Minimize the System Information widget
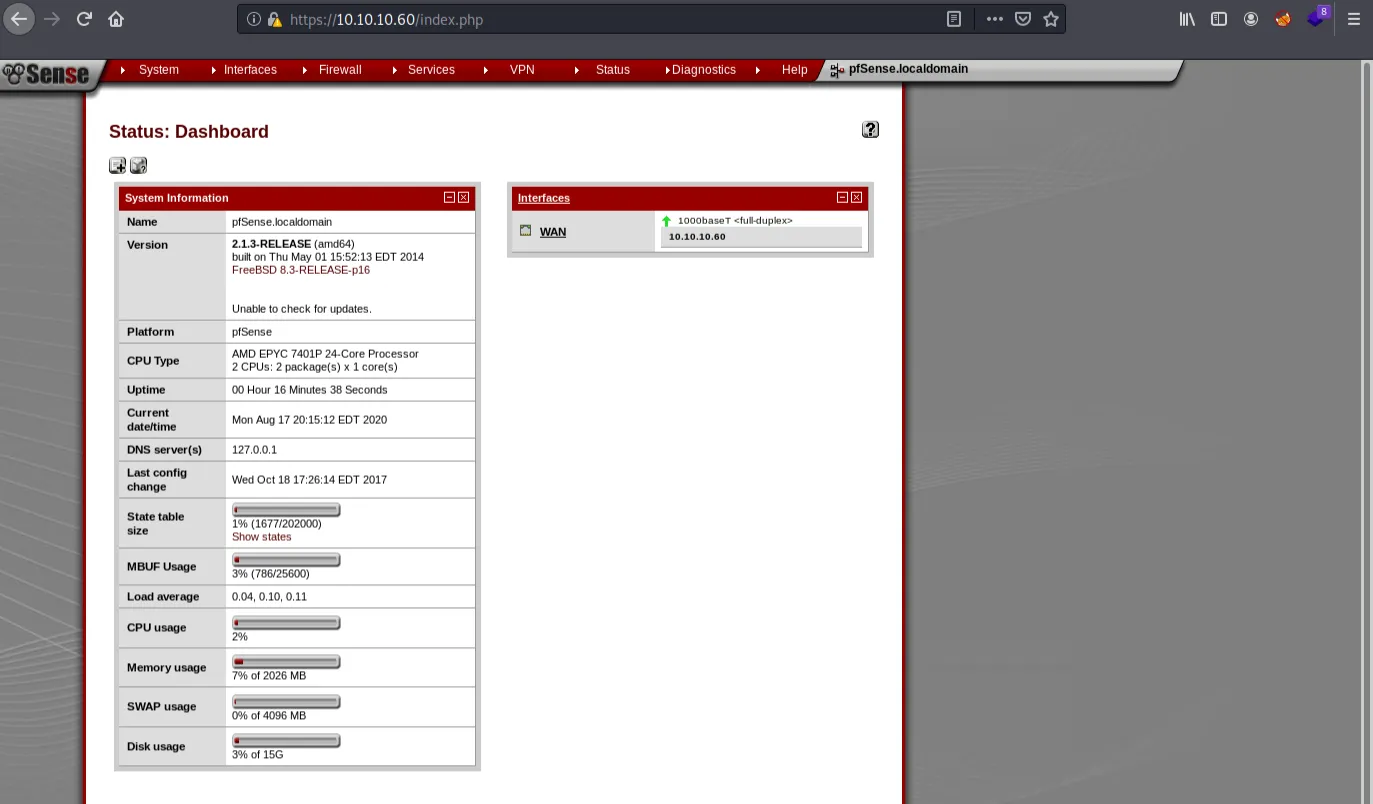Image resolution: width=1373 pixels, height=804 pixels. tap(450, 198)
